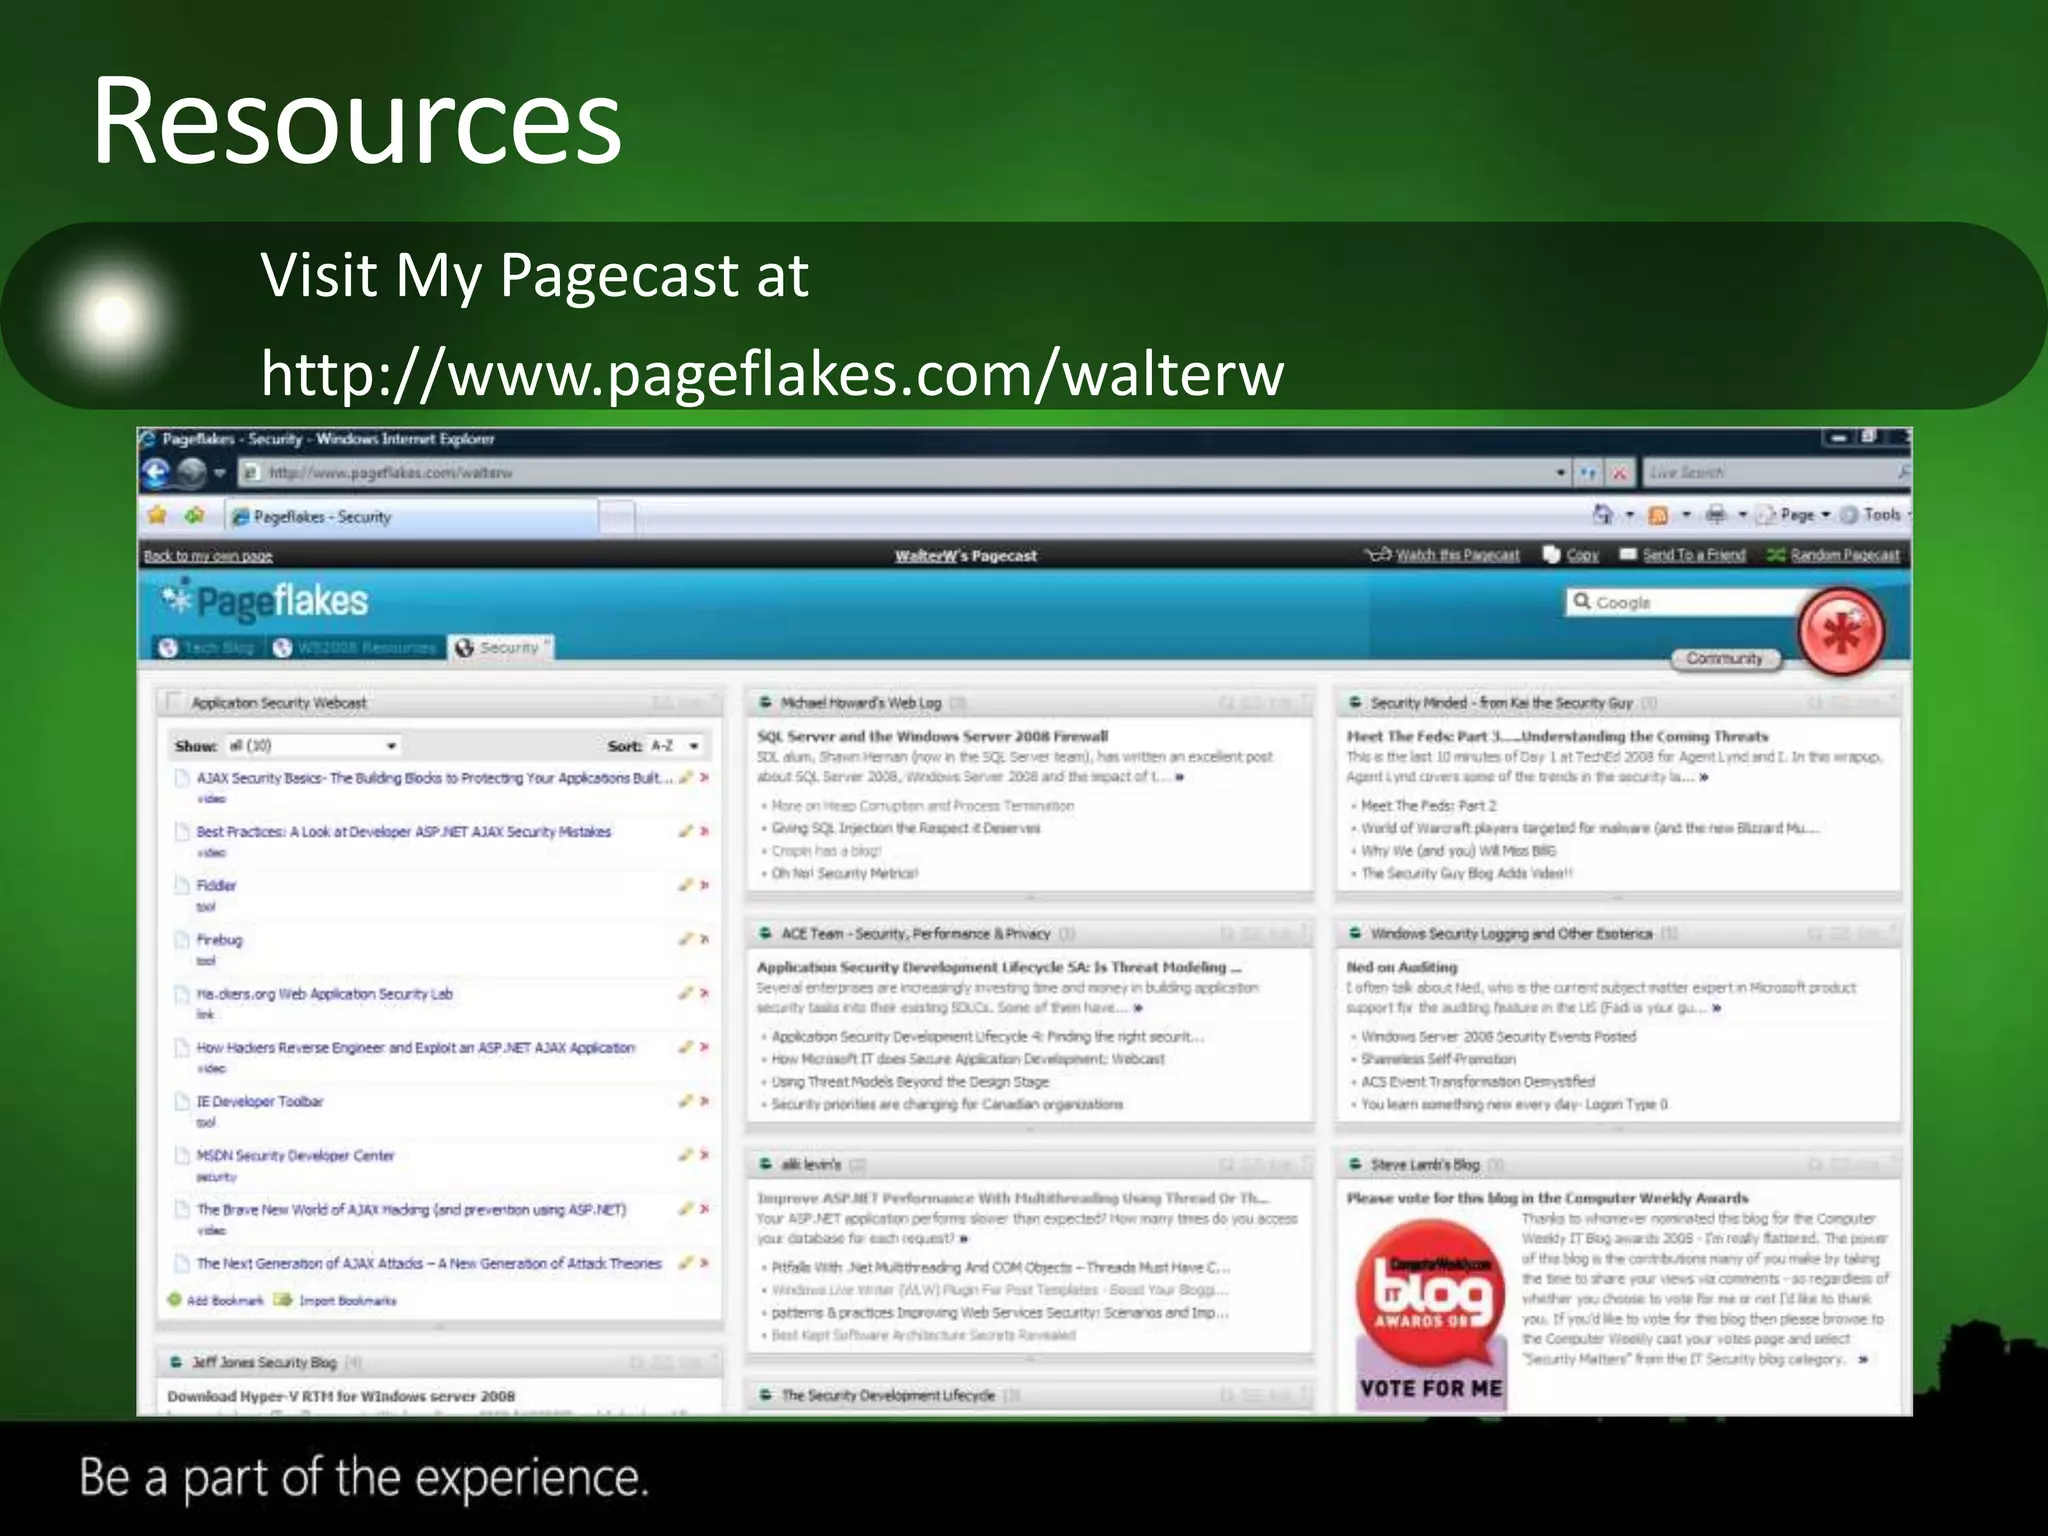
Task: Click the browser Back arrow button
Action: [x=157, y=472]
